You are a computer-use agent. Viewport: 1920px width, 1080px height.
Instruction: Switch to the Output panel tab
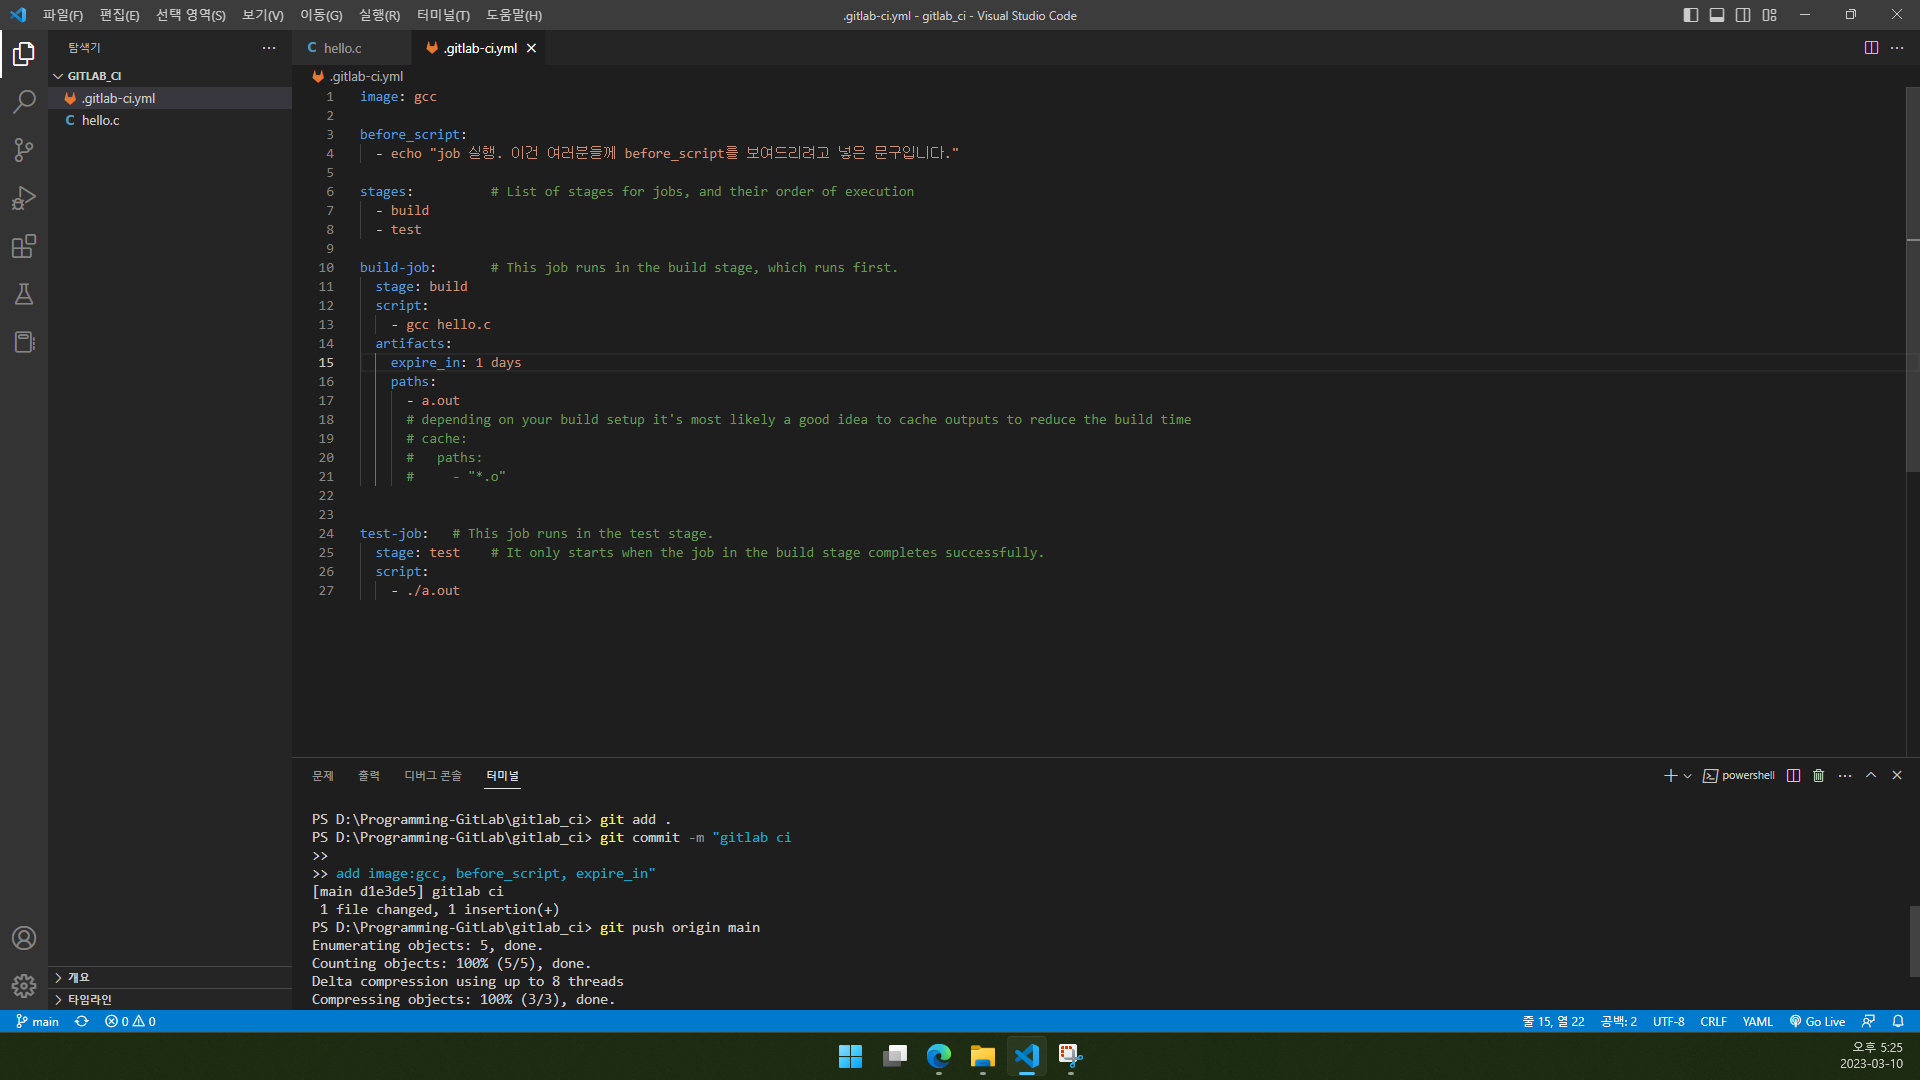coord(369,775)
